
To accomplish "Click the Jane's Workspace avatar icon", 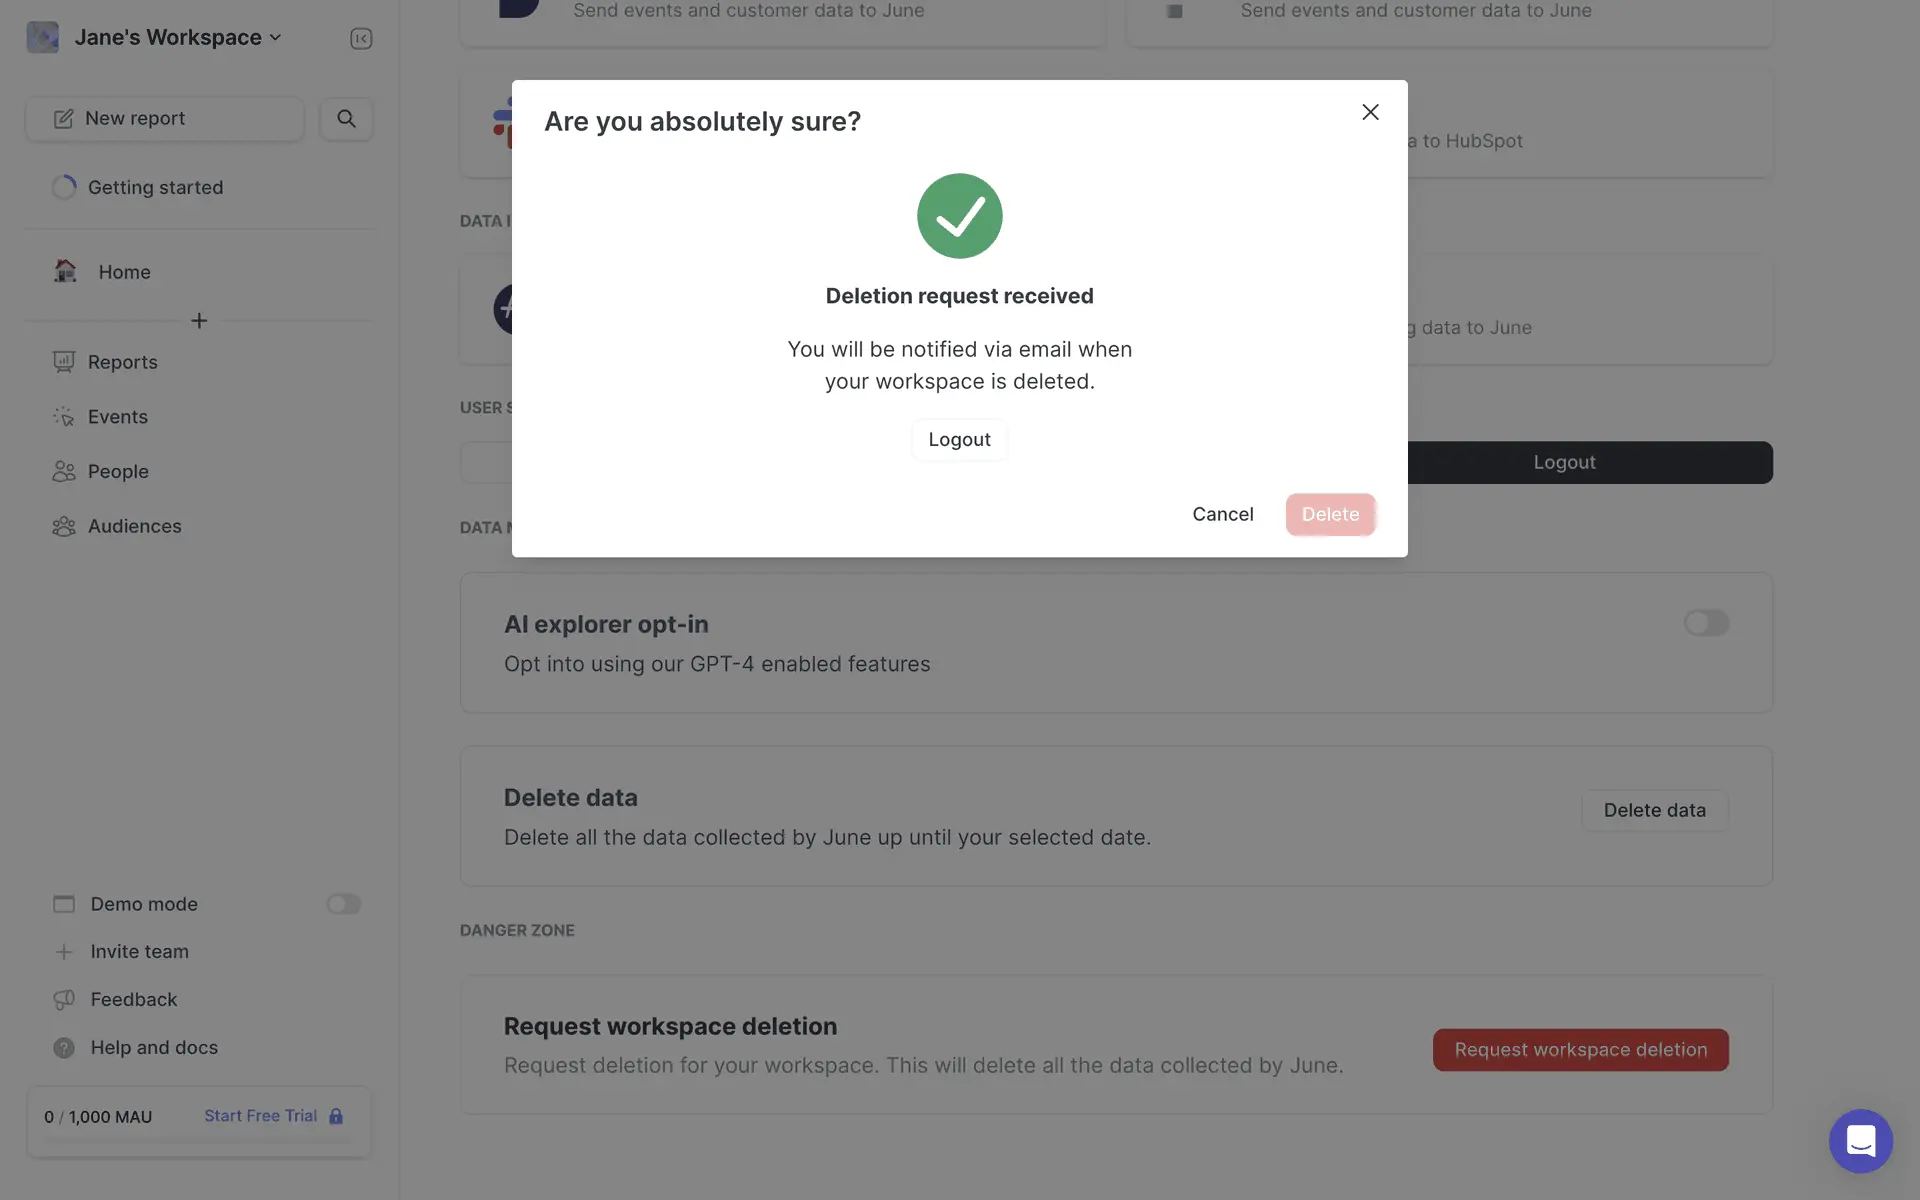I will click(42, 37).
